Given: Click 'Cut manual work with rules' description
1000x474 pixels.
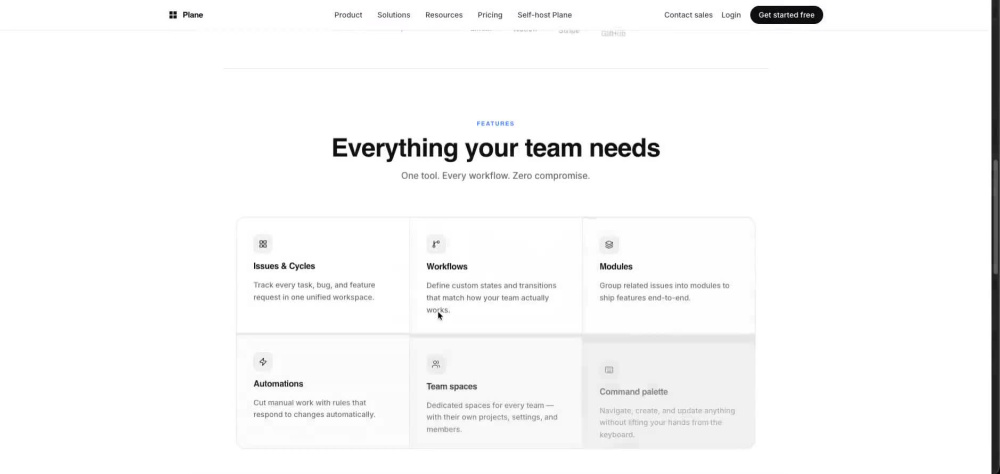Looking at the screenshot, I should pos(314,408).
